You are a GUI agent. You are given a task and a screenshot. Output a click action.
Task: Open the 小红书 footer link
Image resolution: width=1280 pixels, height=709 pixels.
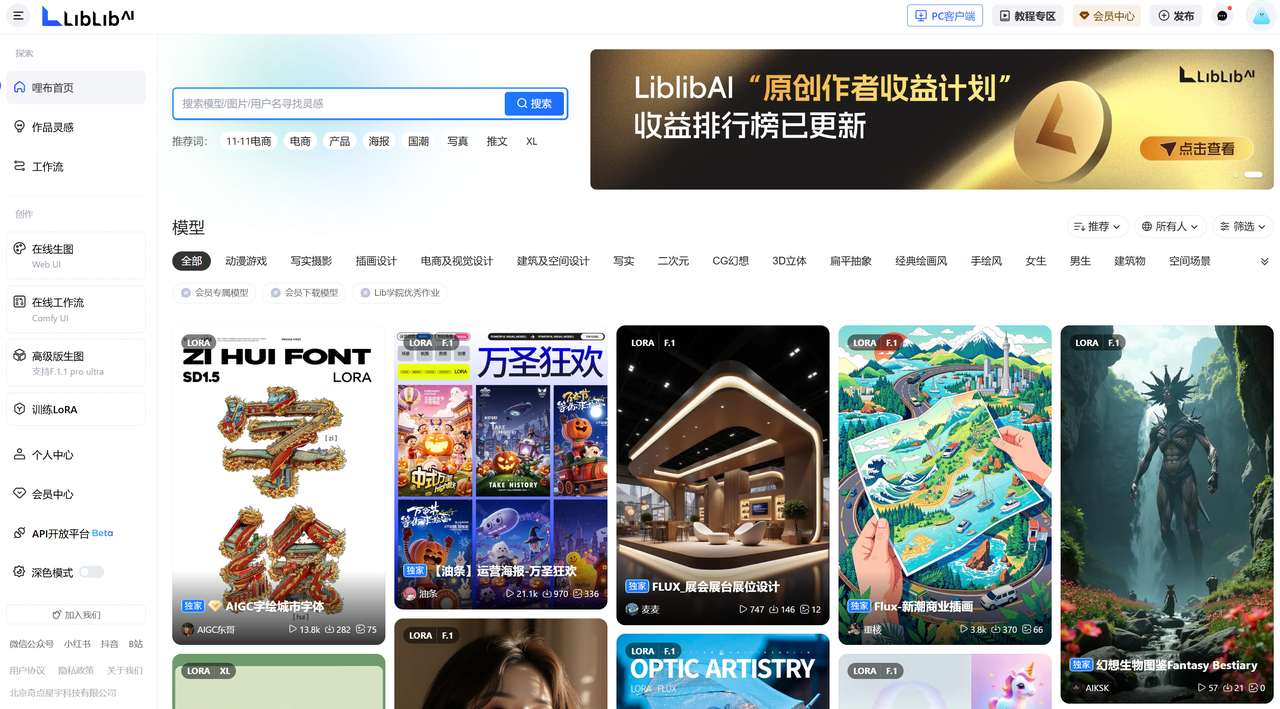click(77, 644)
